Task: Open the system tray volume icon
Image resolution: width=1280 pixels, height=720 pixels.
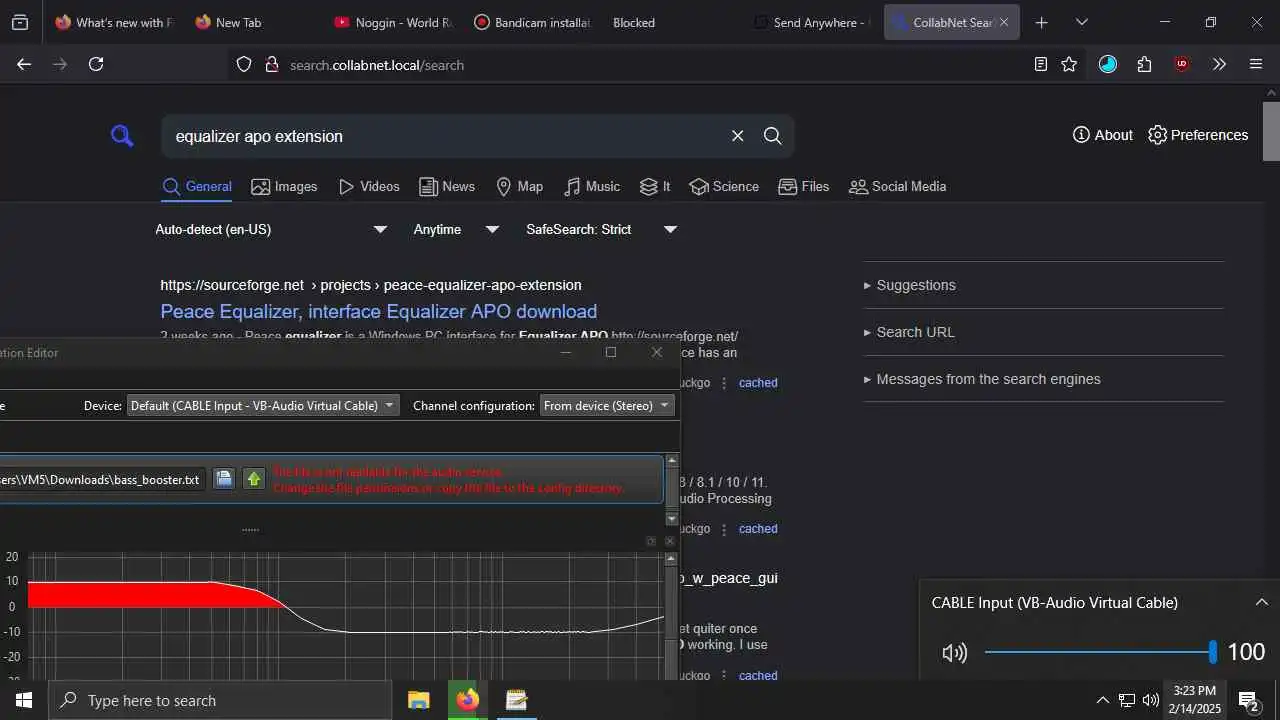Action: tap(1151, 700)
